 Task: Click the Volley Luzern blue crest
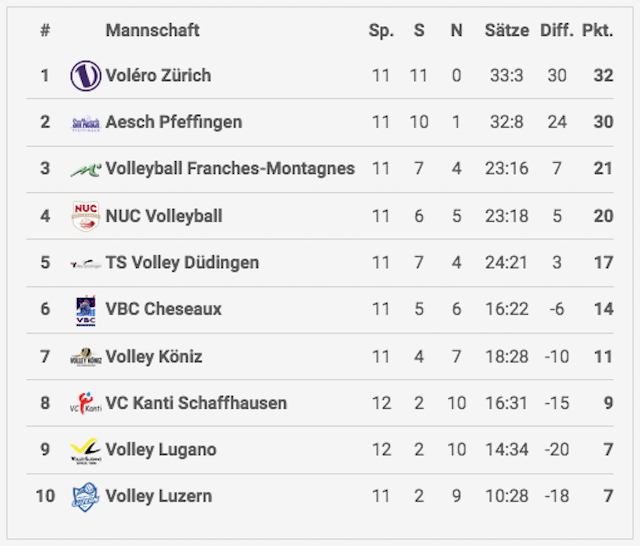[86, 497]
